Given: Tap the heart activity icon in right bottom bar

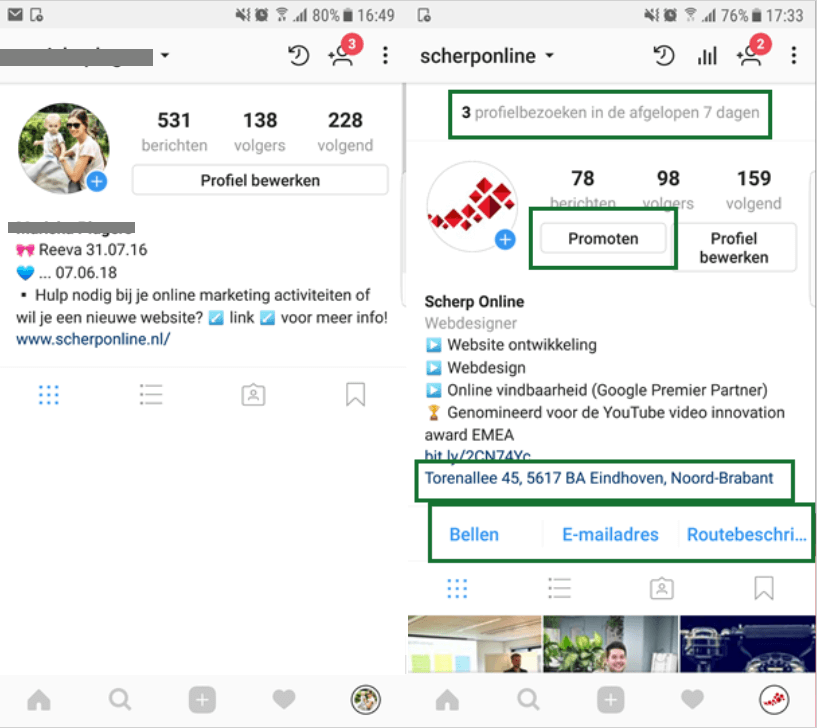Looking at the screenshot, I should (692, 699).
